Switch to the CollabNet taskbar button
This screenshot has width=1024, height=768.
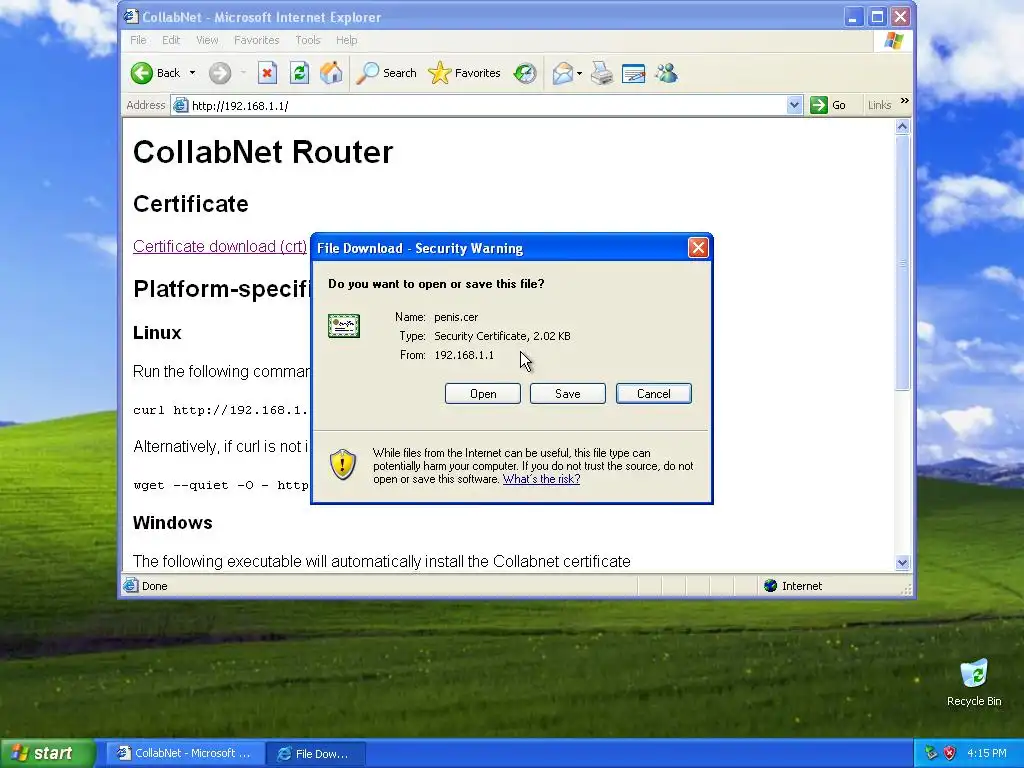click(185, 753)
